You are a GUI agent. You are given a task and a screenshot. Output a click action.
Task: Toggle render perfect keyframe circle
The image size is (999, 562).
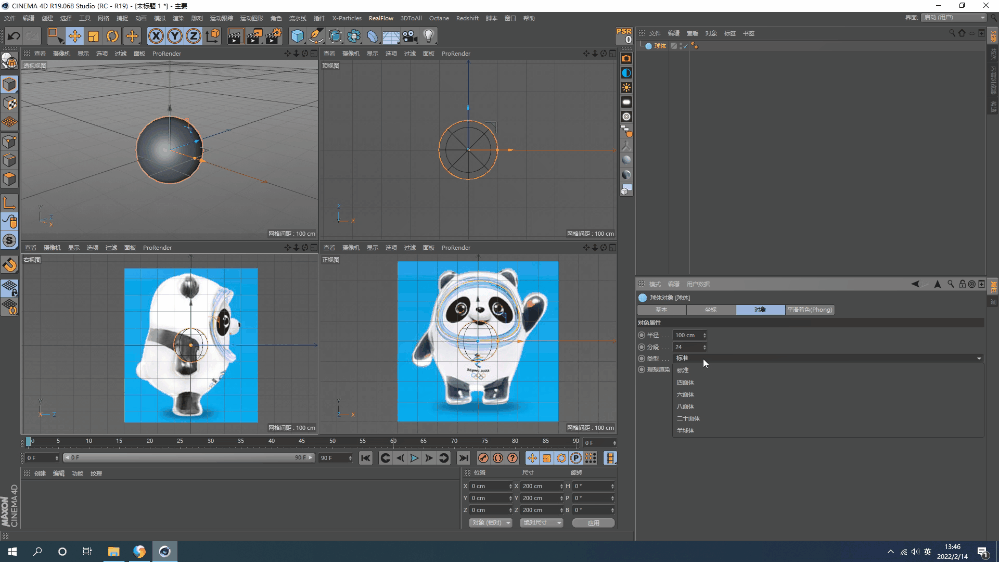(x=642, y=370)
